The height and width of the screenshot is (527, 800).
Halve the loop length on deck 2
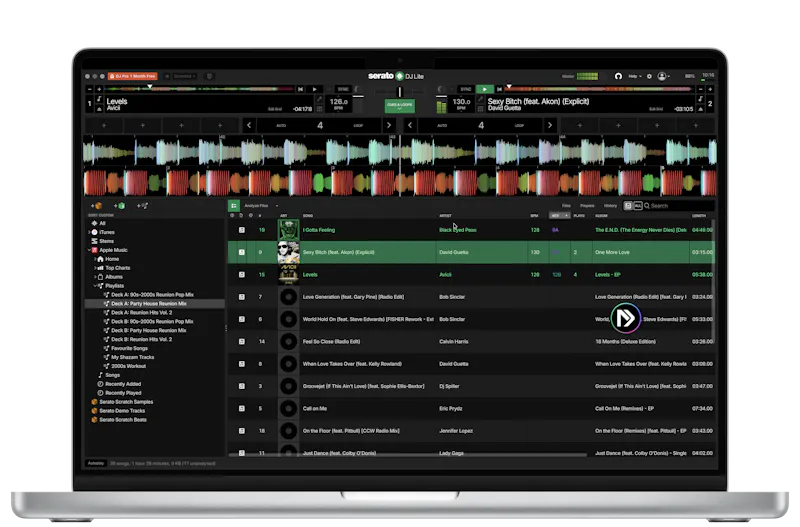point(410,126)
